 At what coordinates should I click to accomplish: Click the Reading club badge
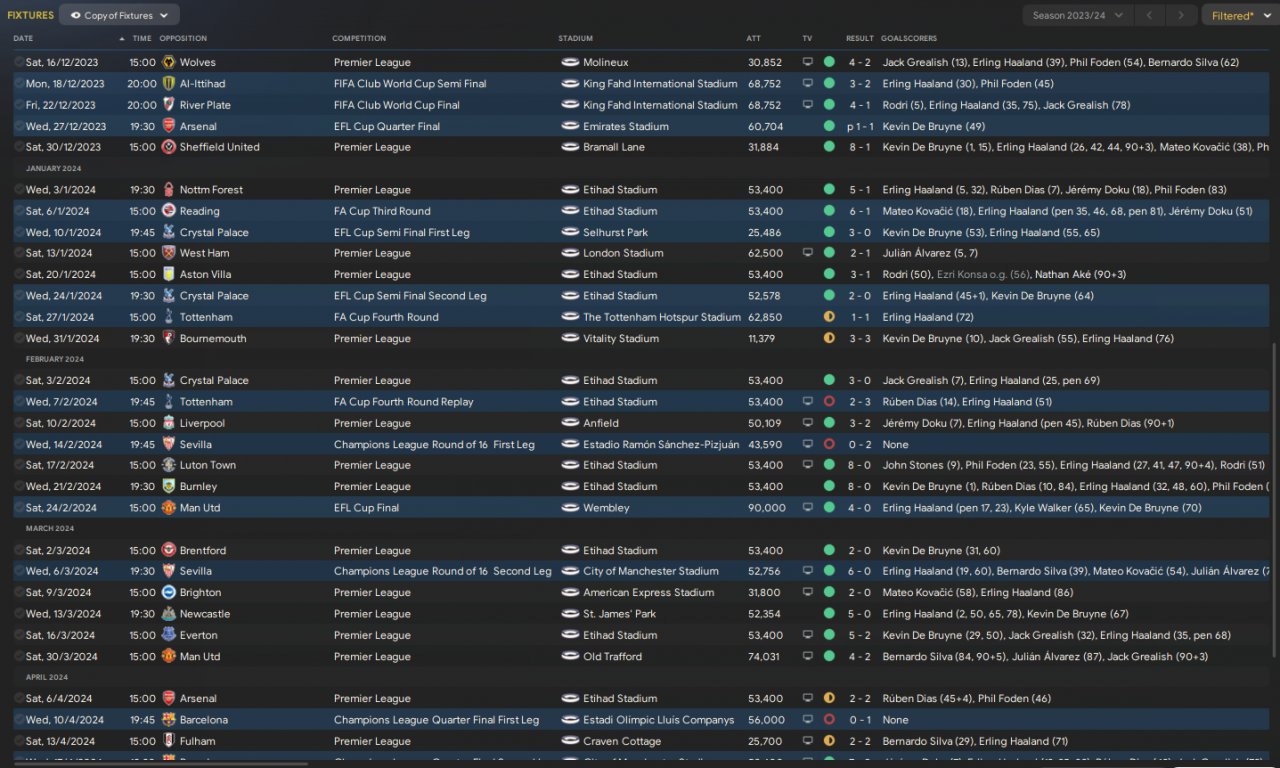(x=169, y=211)
